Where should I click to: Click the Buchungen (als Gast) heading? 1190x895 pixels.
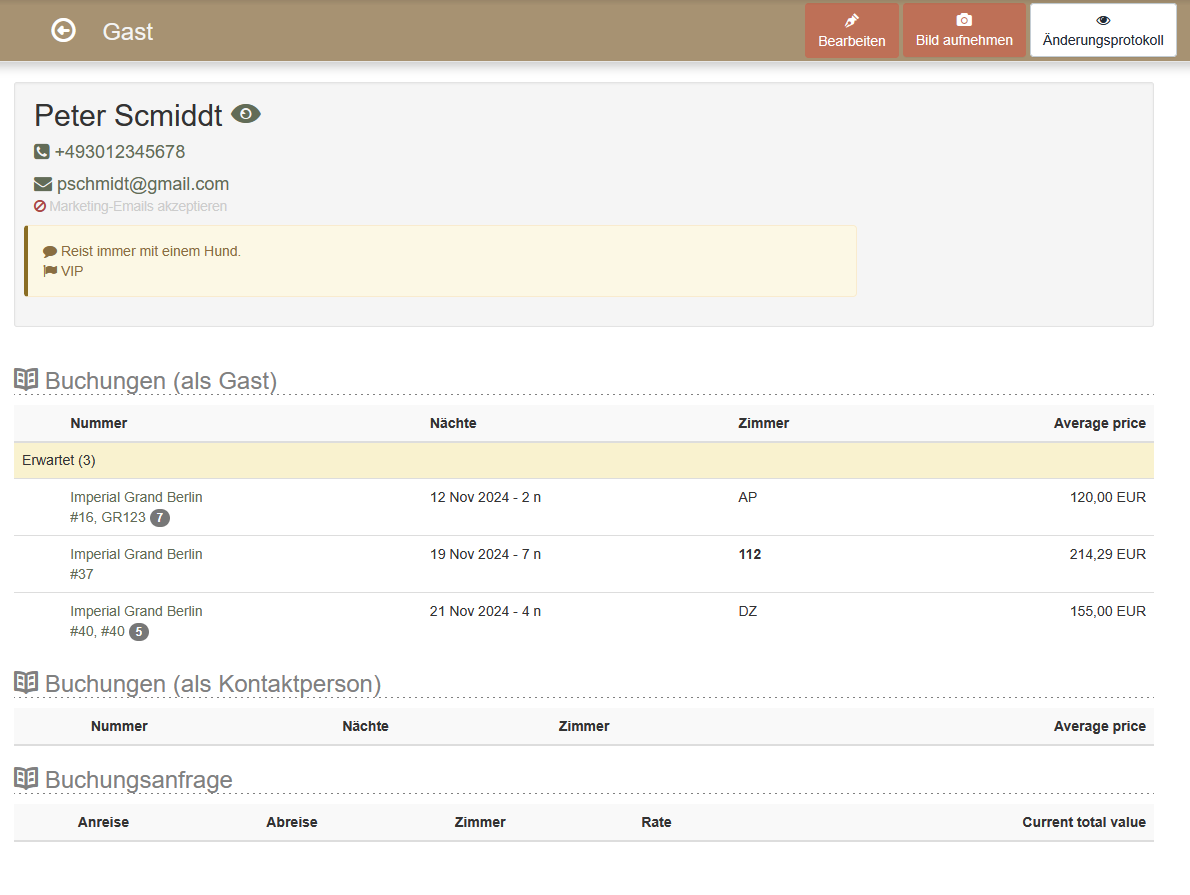click(x=161, y=380)
